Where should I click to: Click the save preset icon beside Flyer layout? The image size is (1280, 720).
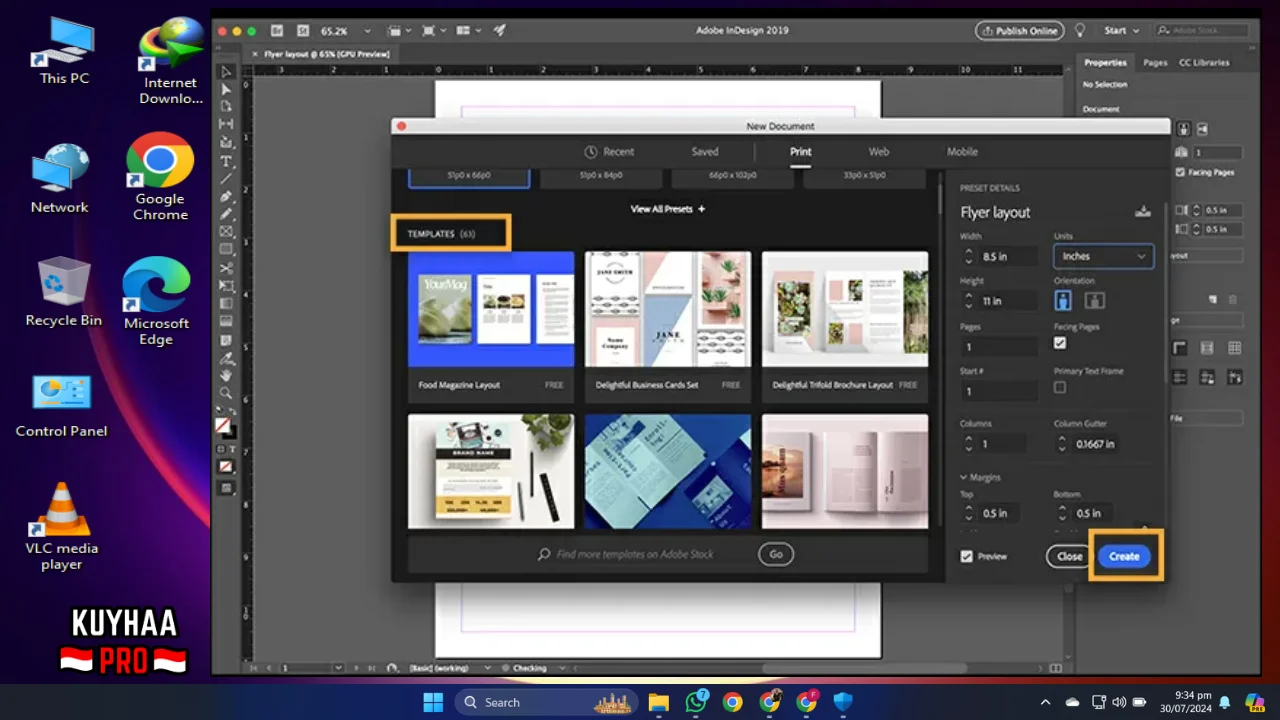(1143, 211)
